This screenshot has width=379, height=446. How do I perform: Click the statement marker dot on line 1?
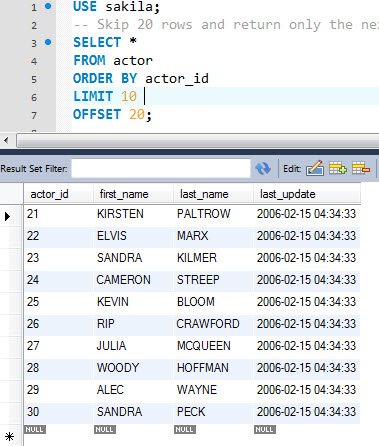[48, 6]
